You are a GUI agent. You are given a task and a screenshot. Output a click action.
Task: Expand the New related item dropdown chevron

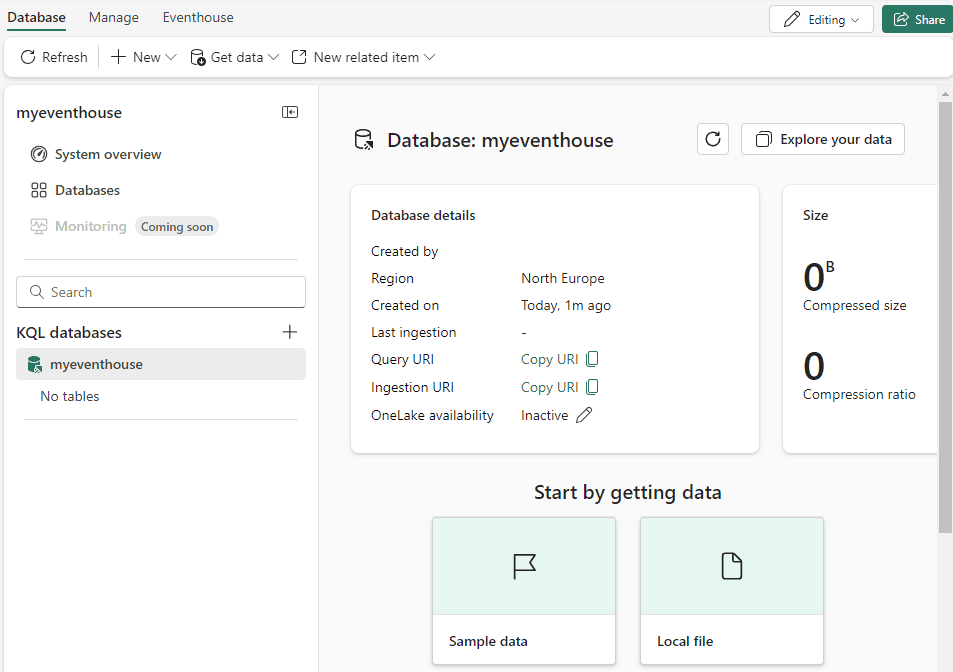pyautogui.click(x=430, y=57)
